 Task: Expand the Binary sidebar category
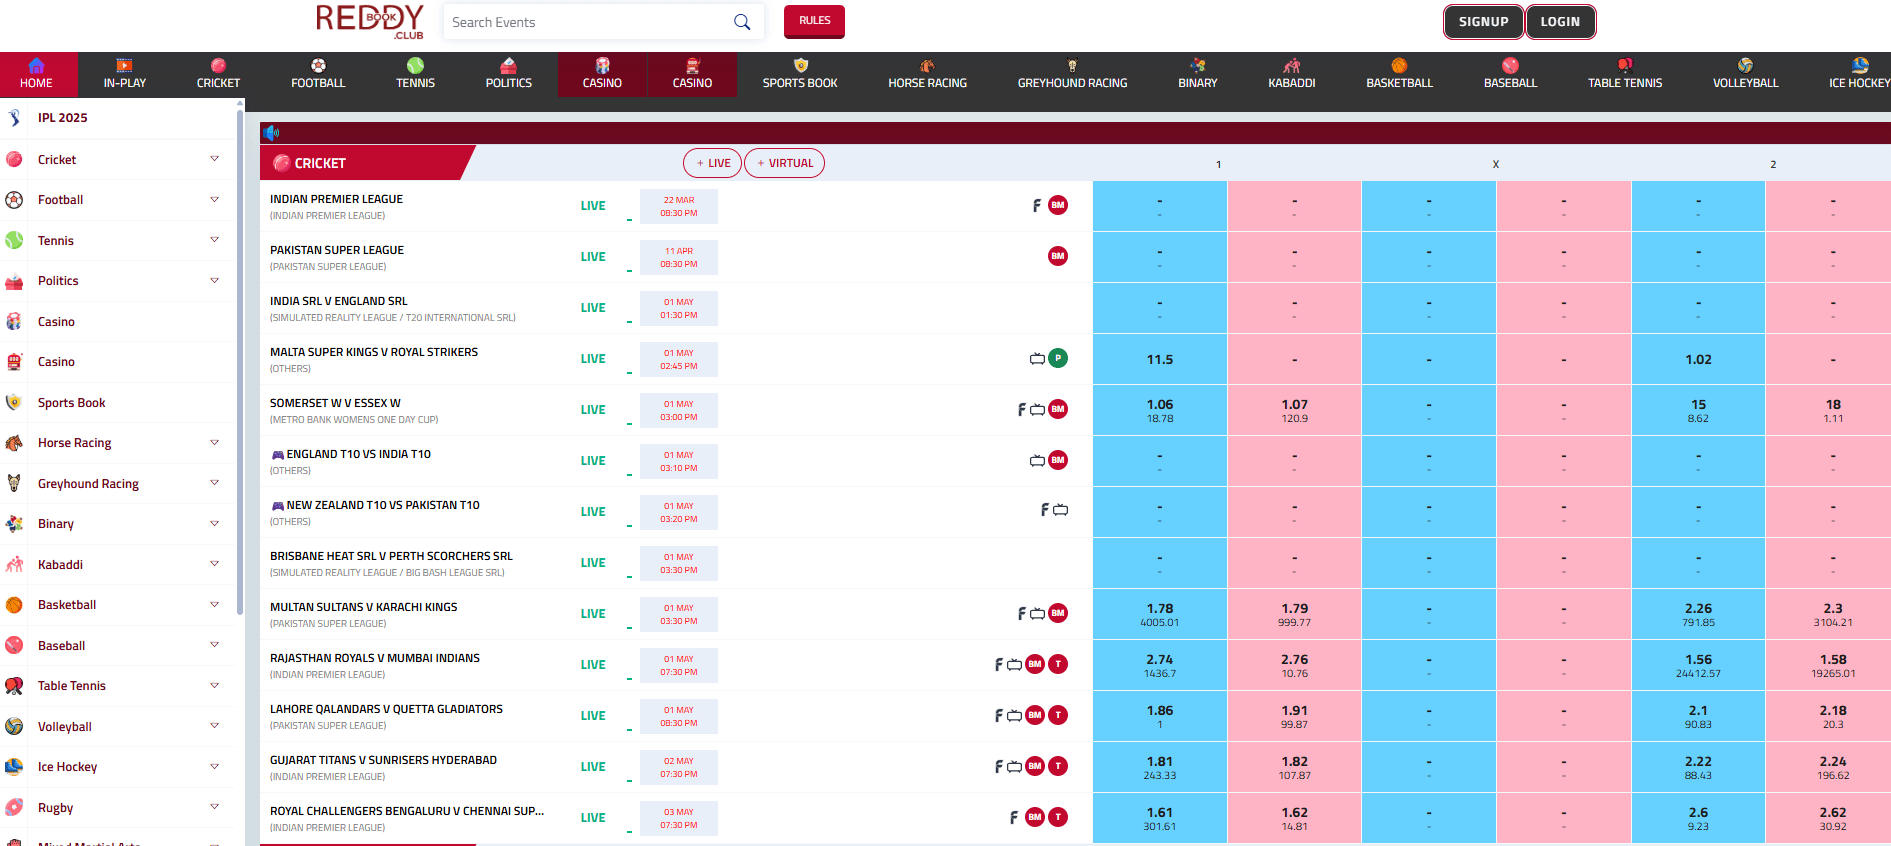tap(214, 524)
